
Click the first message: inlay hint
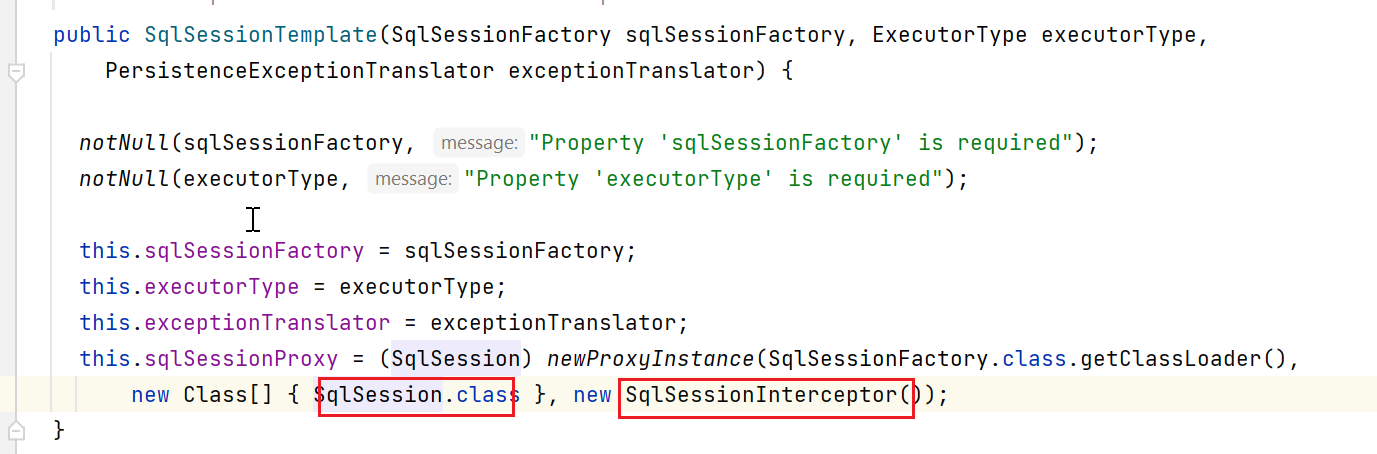pyautogui.click(x=479, y=144)
